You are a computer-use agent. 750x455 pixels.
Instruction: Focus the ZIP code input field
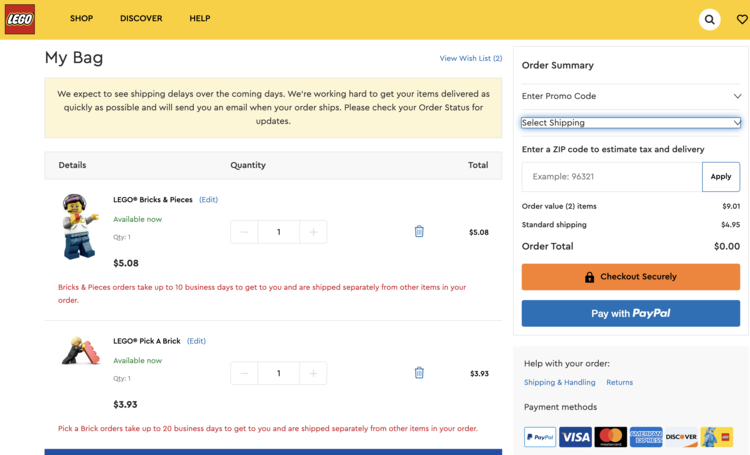(612, 177)
